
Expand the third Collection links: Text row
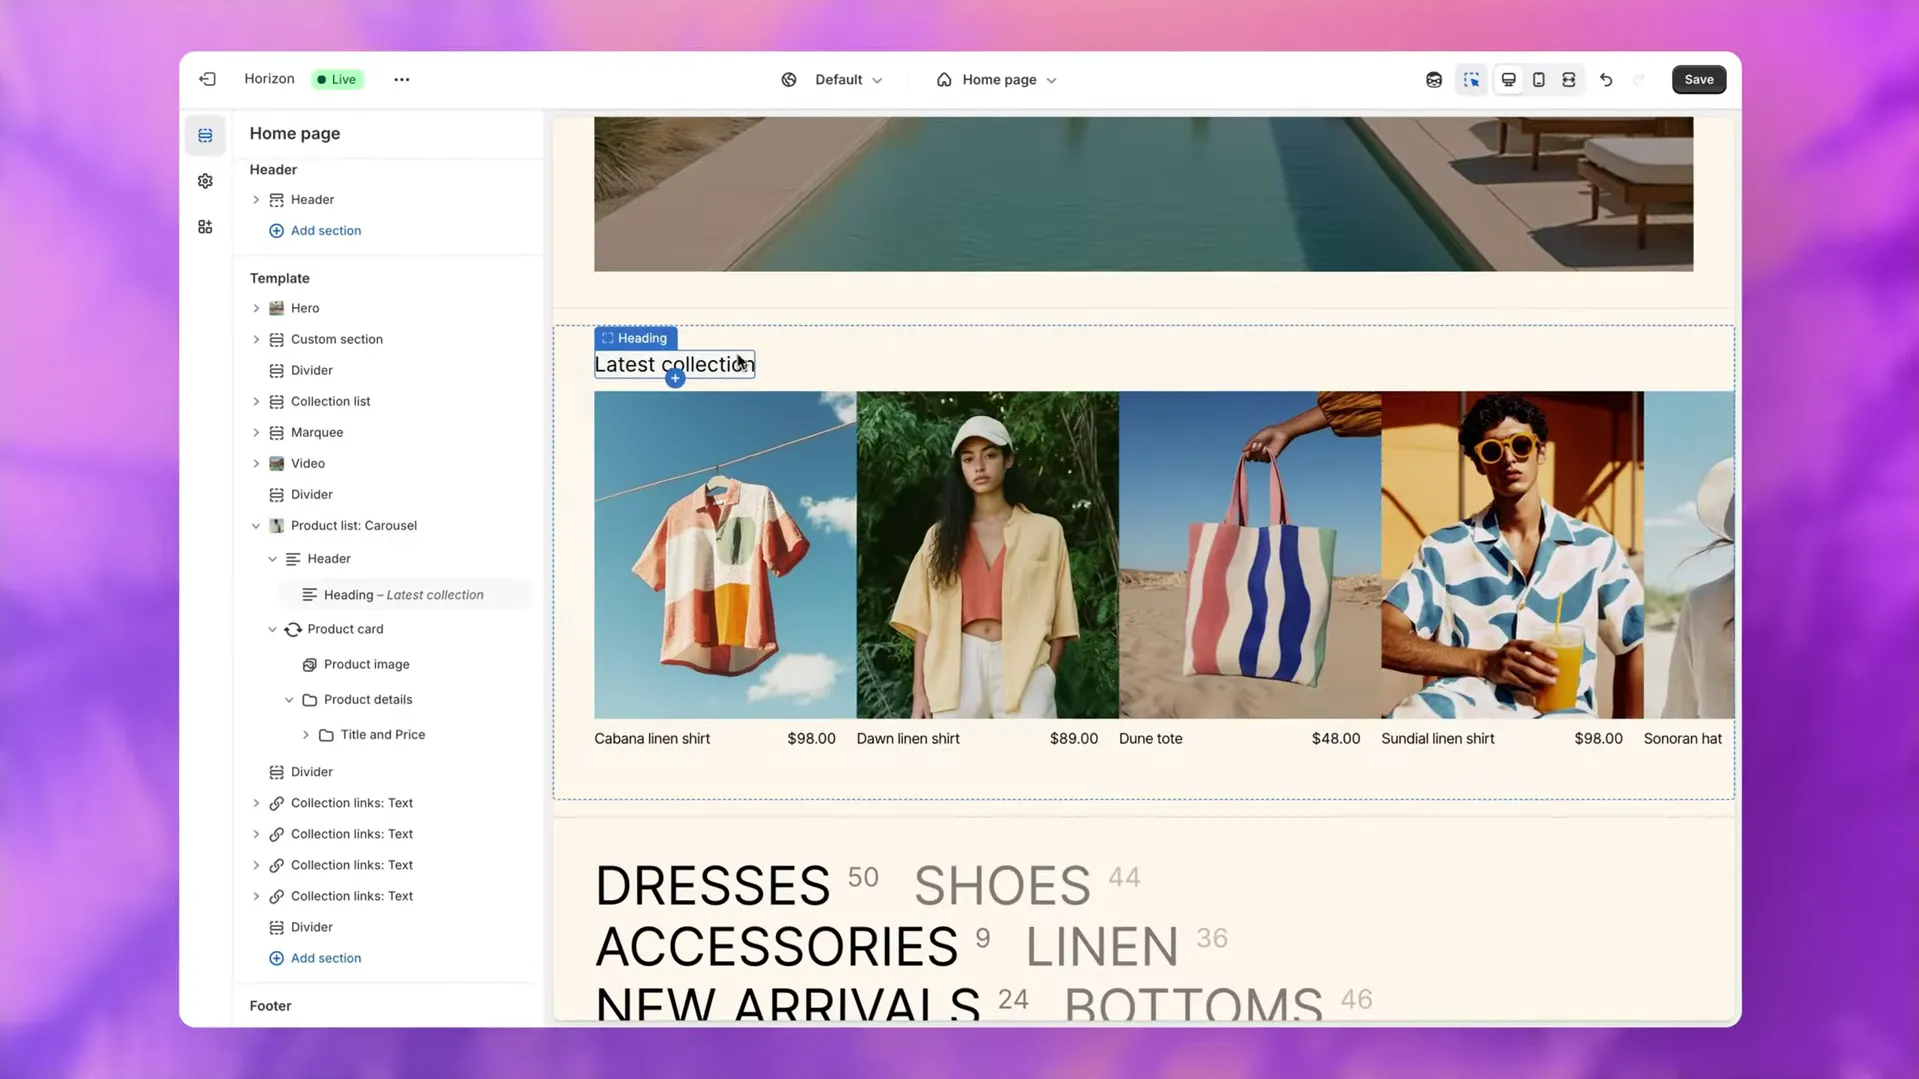[256, 864]
